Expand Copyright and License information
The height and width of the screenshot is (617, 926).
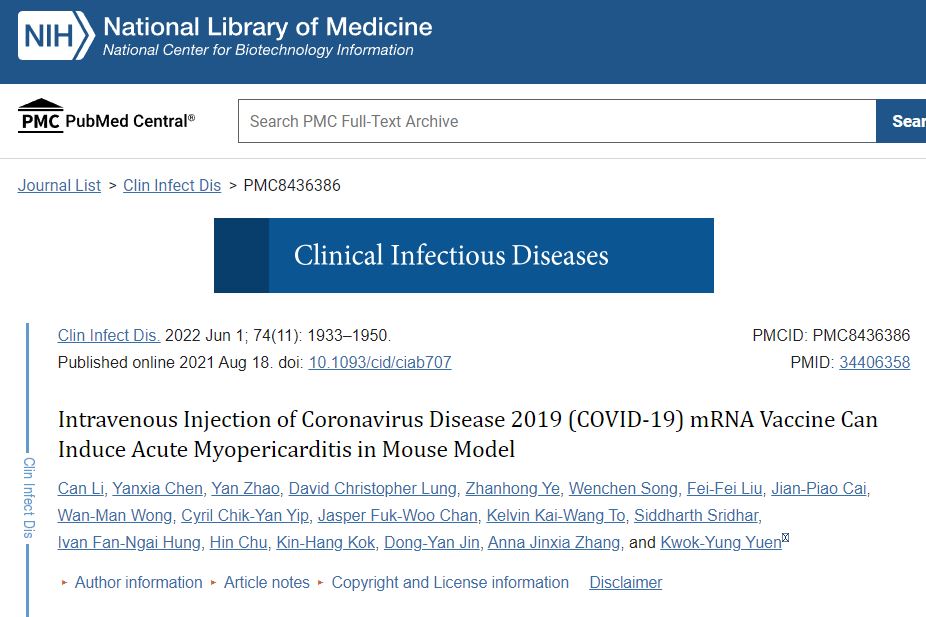450,582
